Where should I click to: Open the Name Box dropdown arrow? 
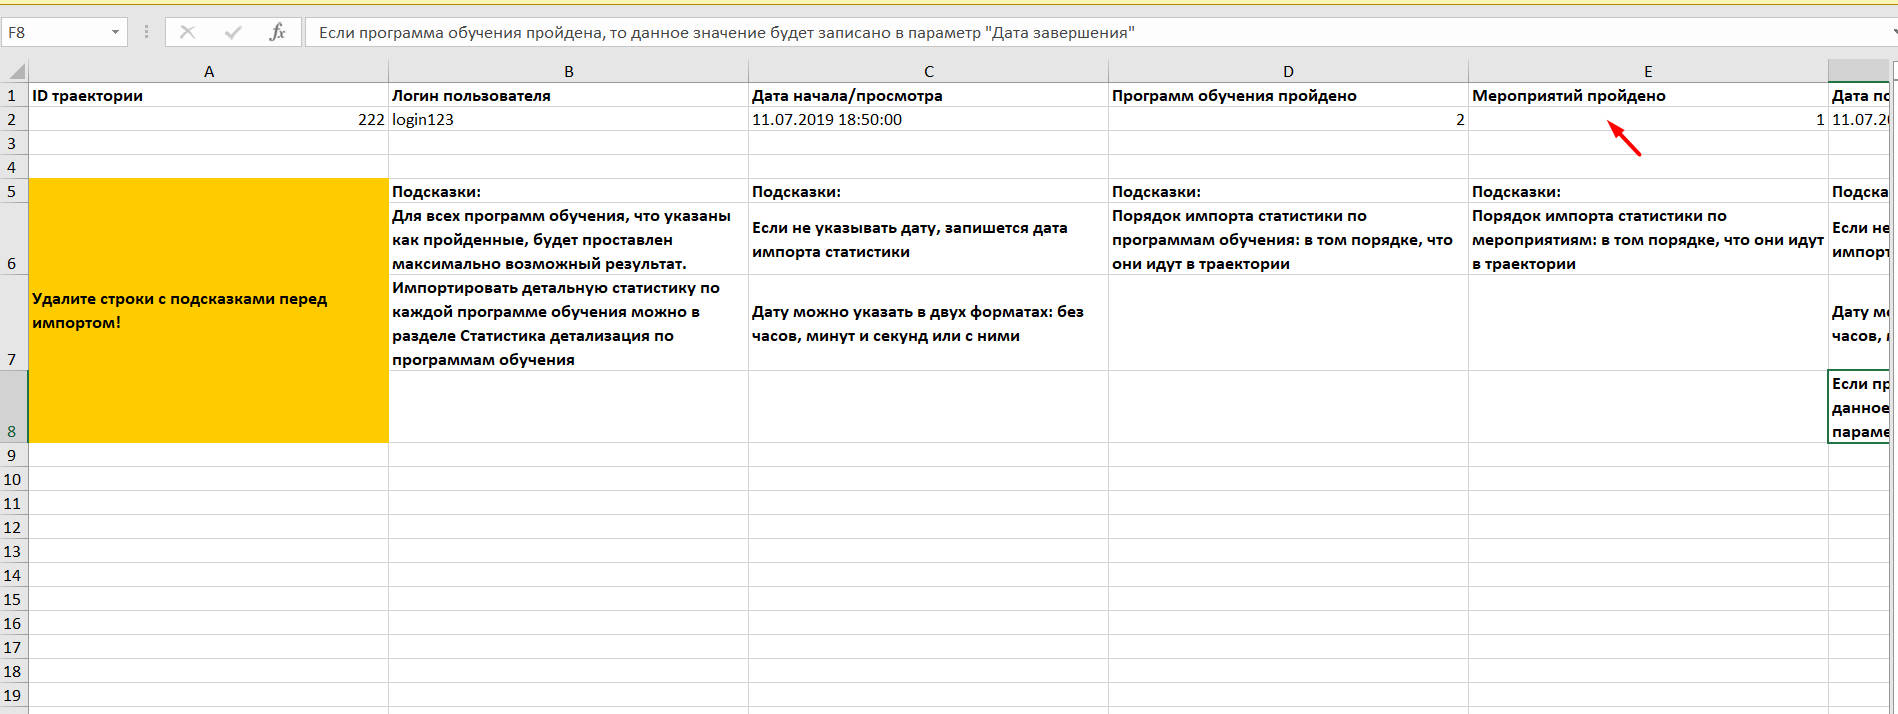[115, 33]
